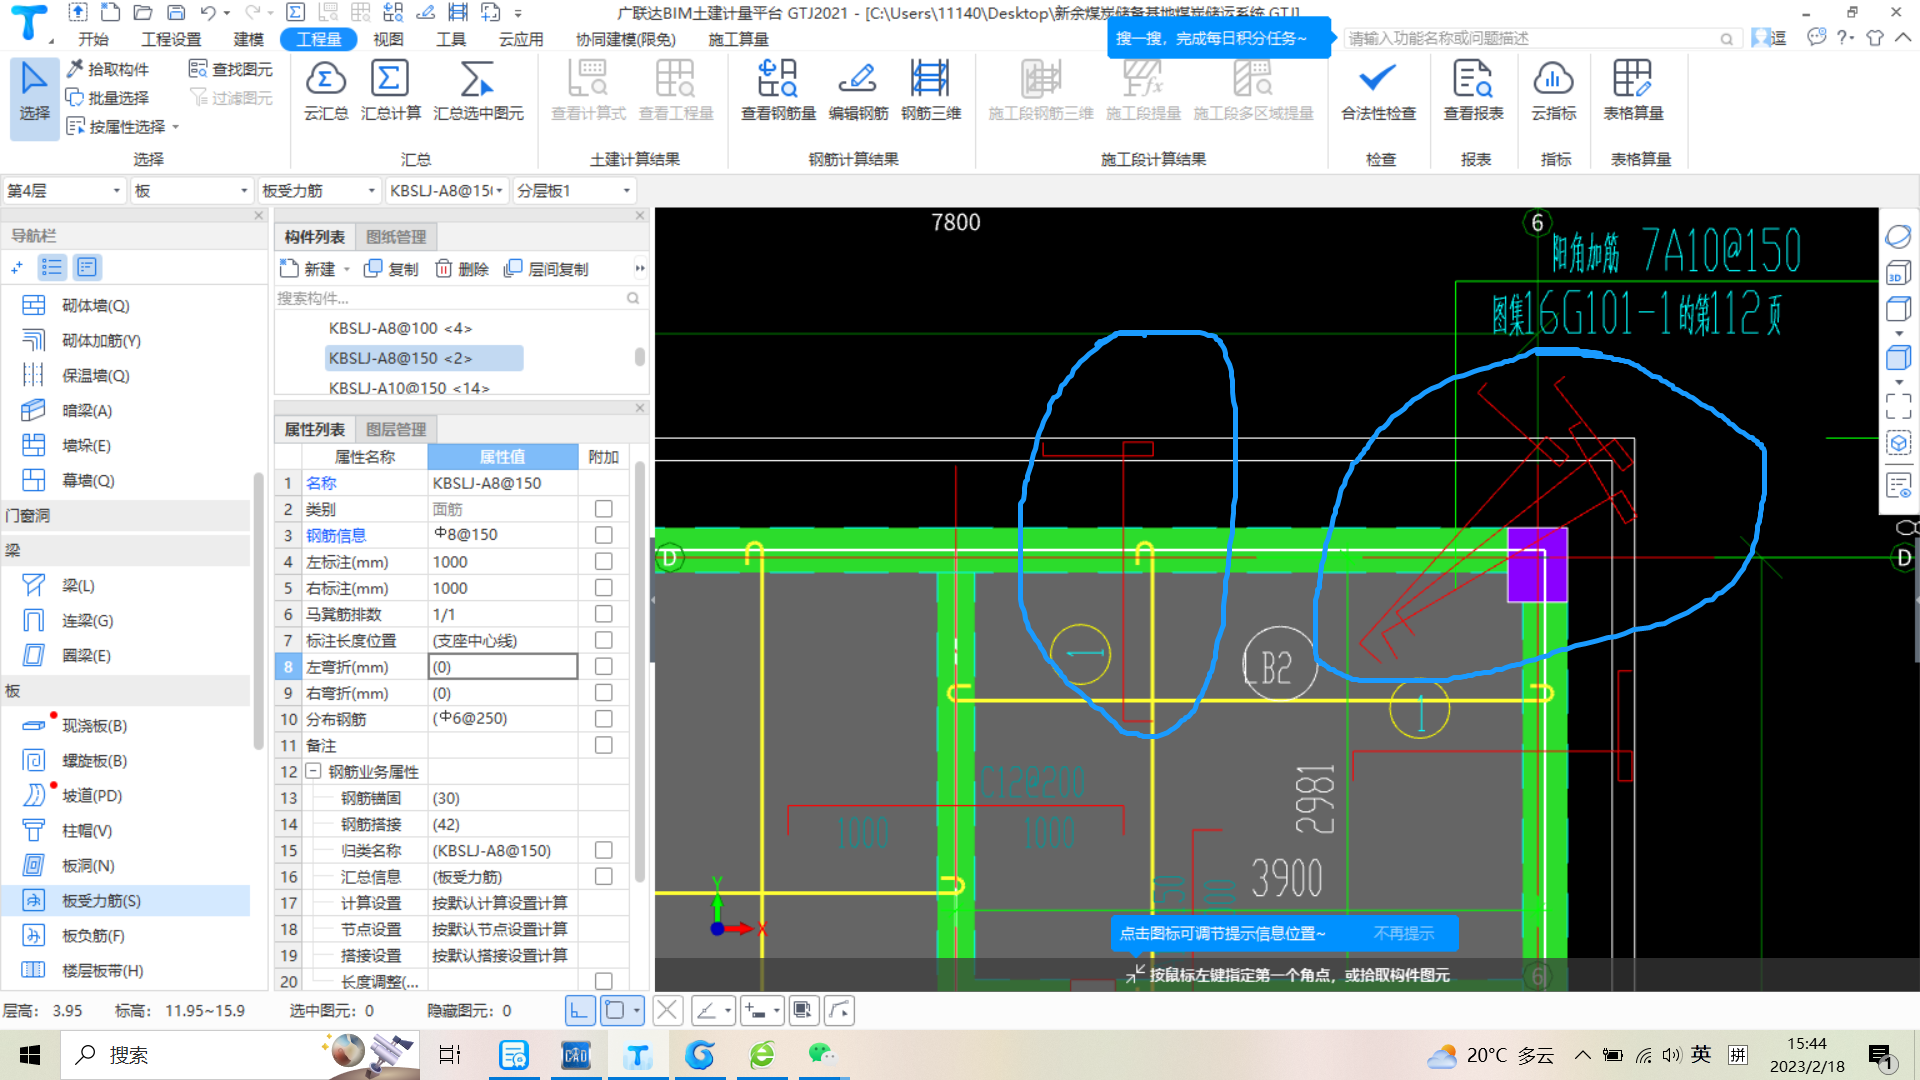This screenshot has height=1080, width=1920.
Task: Click the 左弯折(mm) value field
Action: [503, 667]
